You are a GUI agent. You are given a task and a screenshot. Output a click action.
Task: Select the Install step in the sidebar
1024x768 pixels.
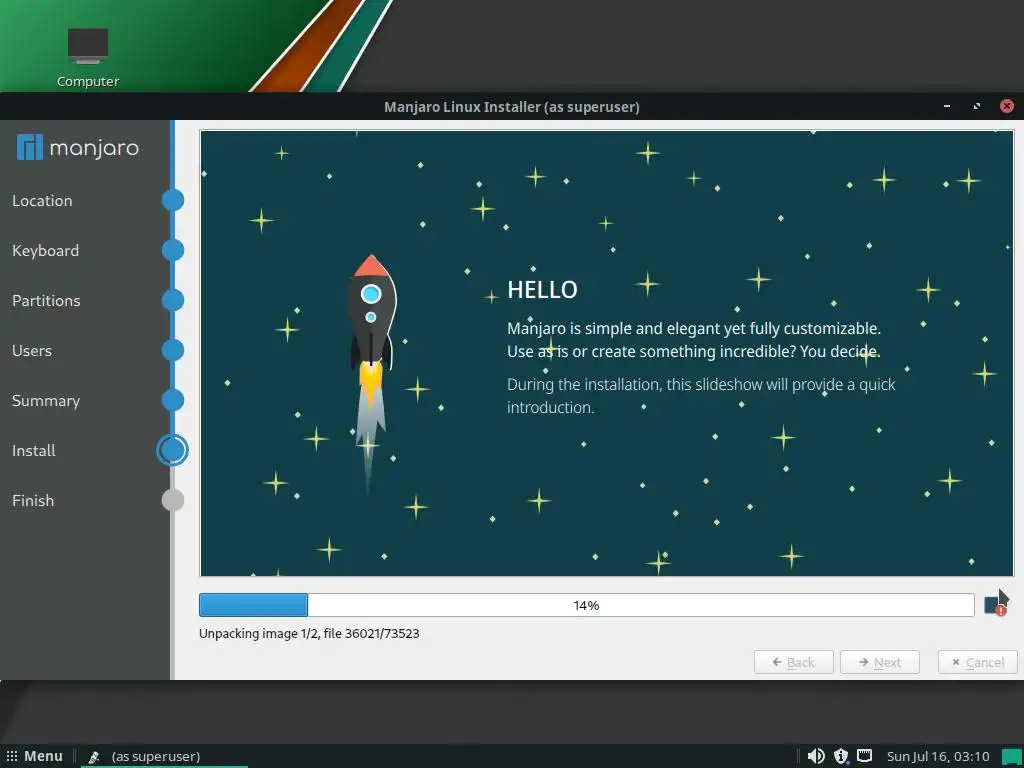point(33,451)
